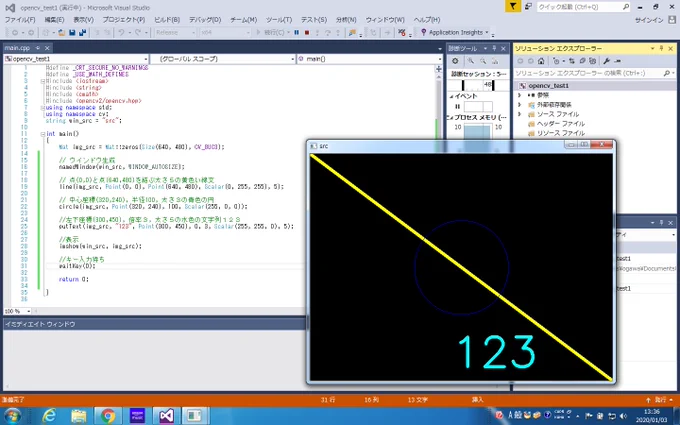Viewport: 680px width, 425px height.
Task: Click the Visual Studio taskbar icon
Action: pos(166,416)
